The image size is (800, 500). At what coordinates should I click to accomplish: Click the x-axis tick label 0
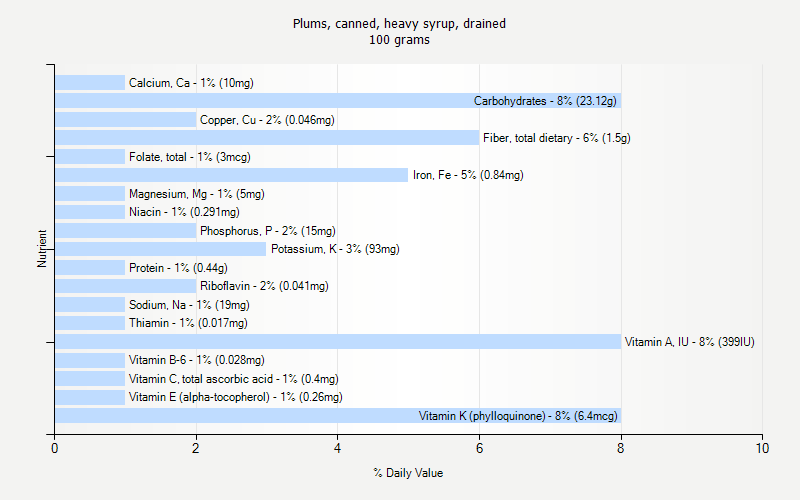click(55, 448)
